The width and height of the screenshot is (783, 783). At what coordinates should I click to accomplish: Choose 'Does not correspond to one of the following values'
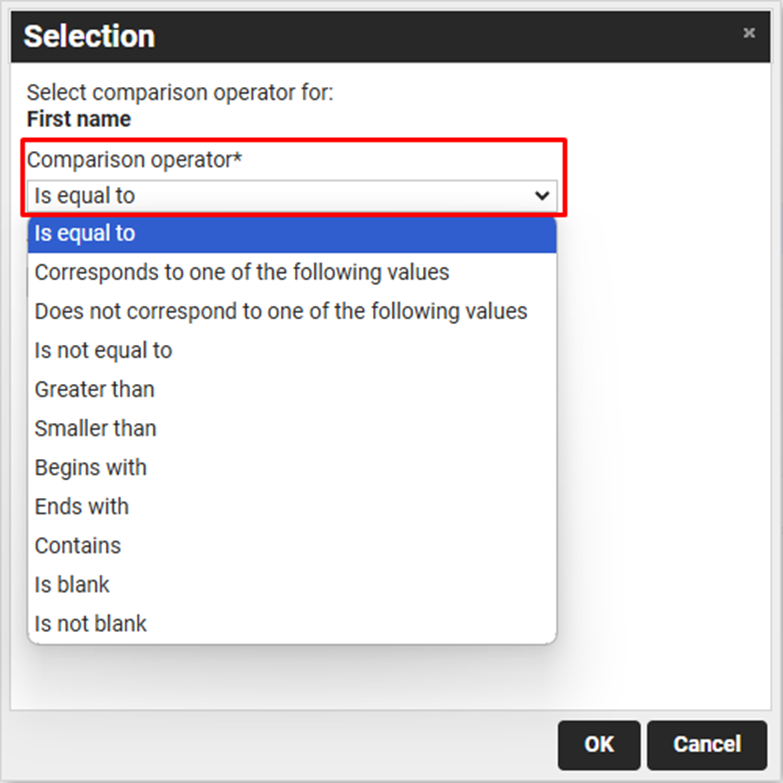pos(281,311)
